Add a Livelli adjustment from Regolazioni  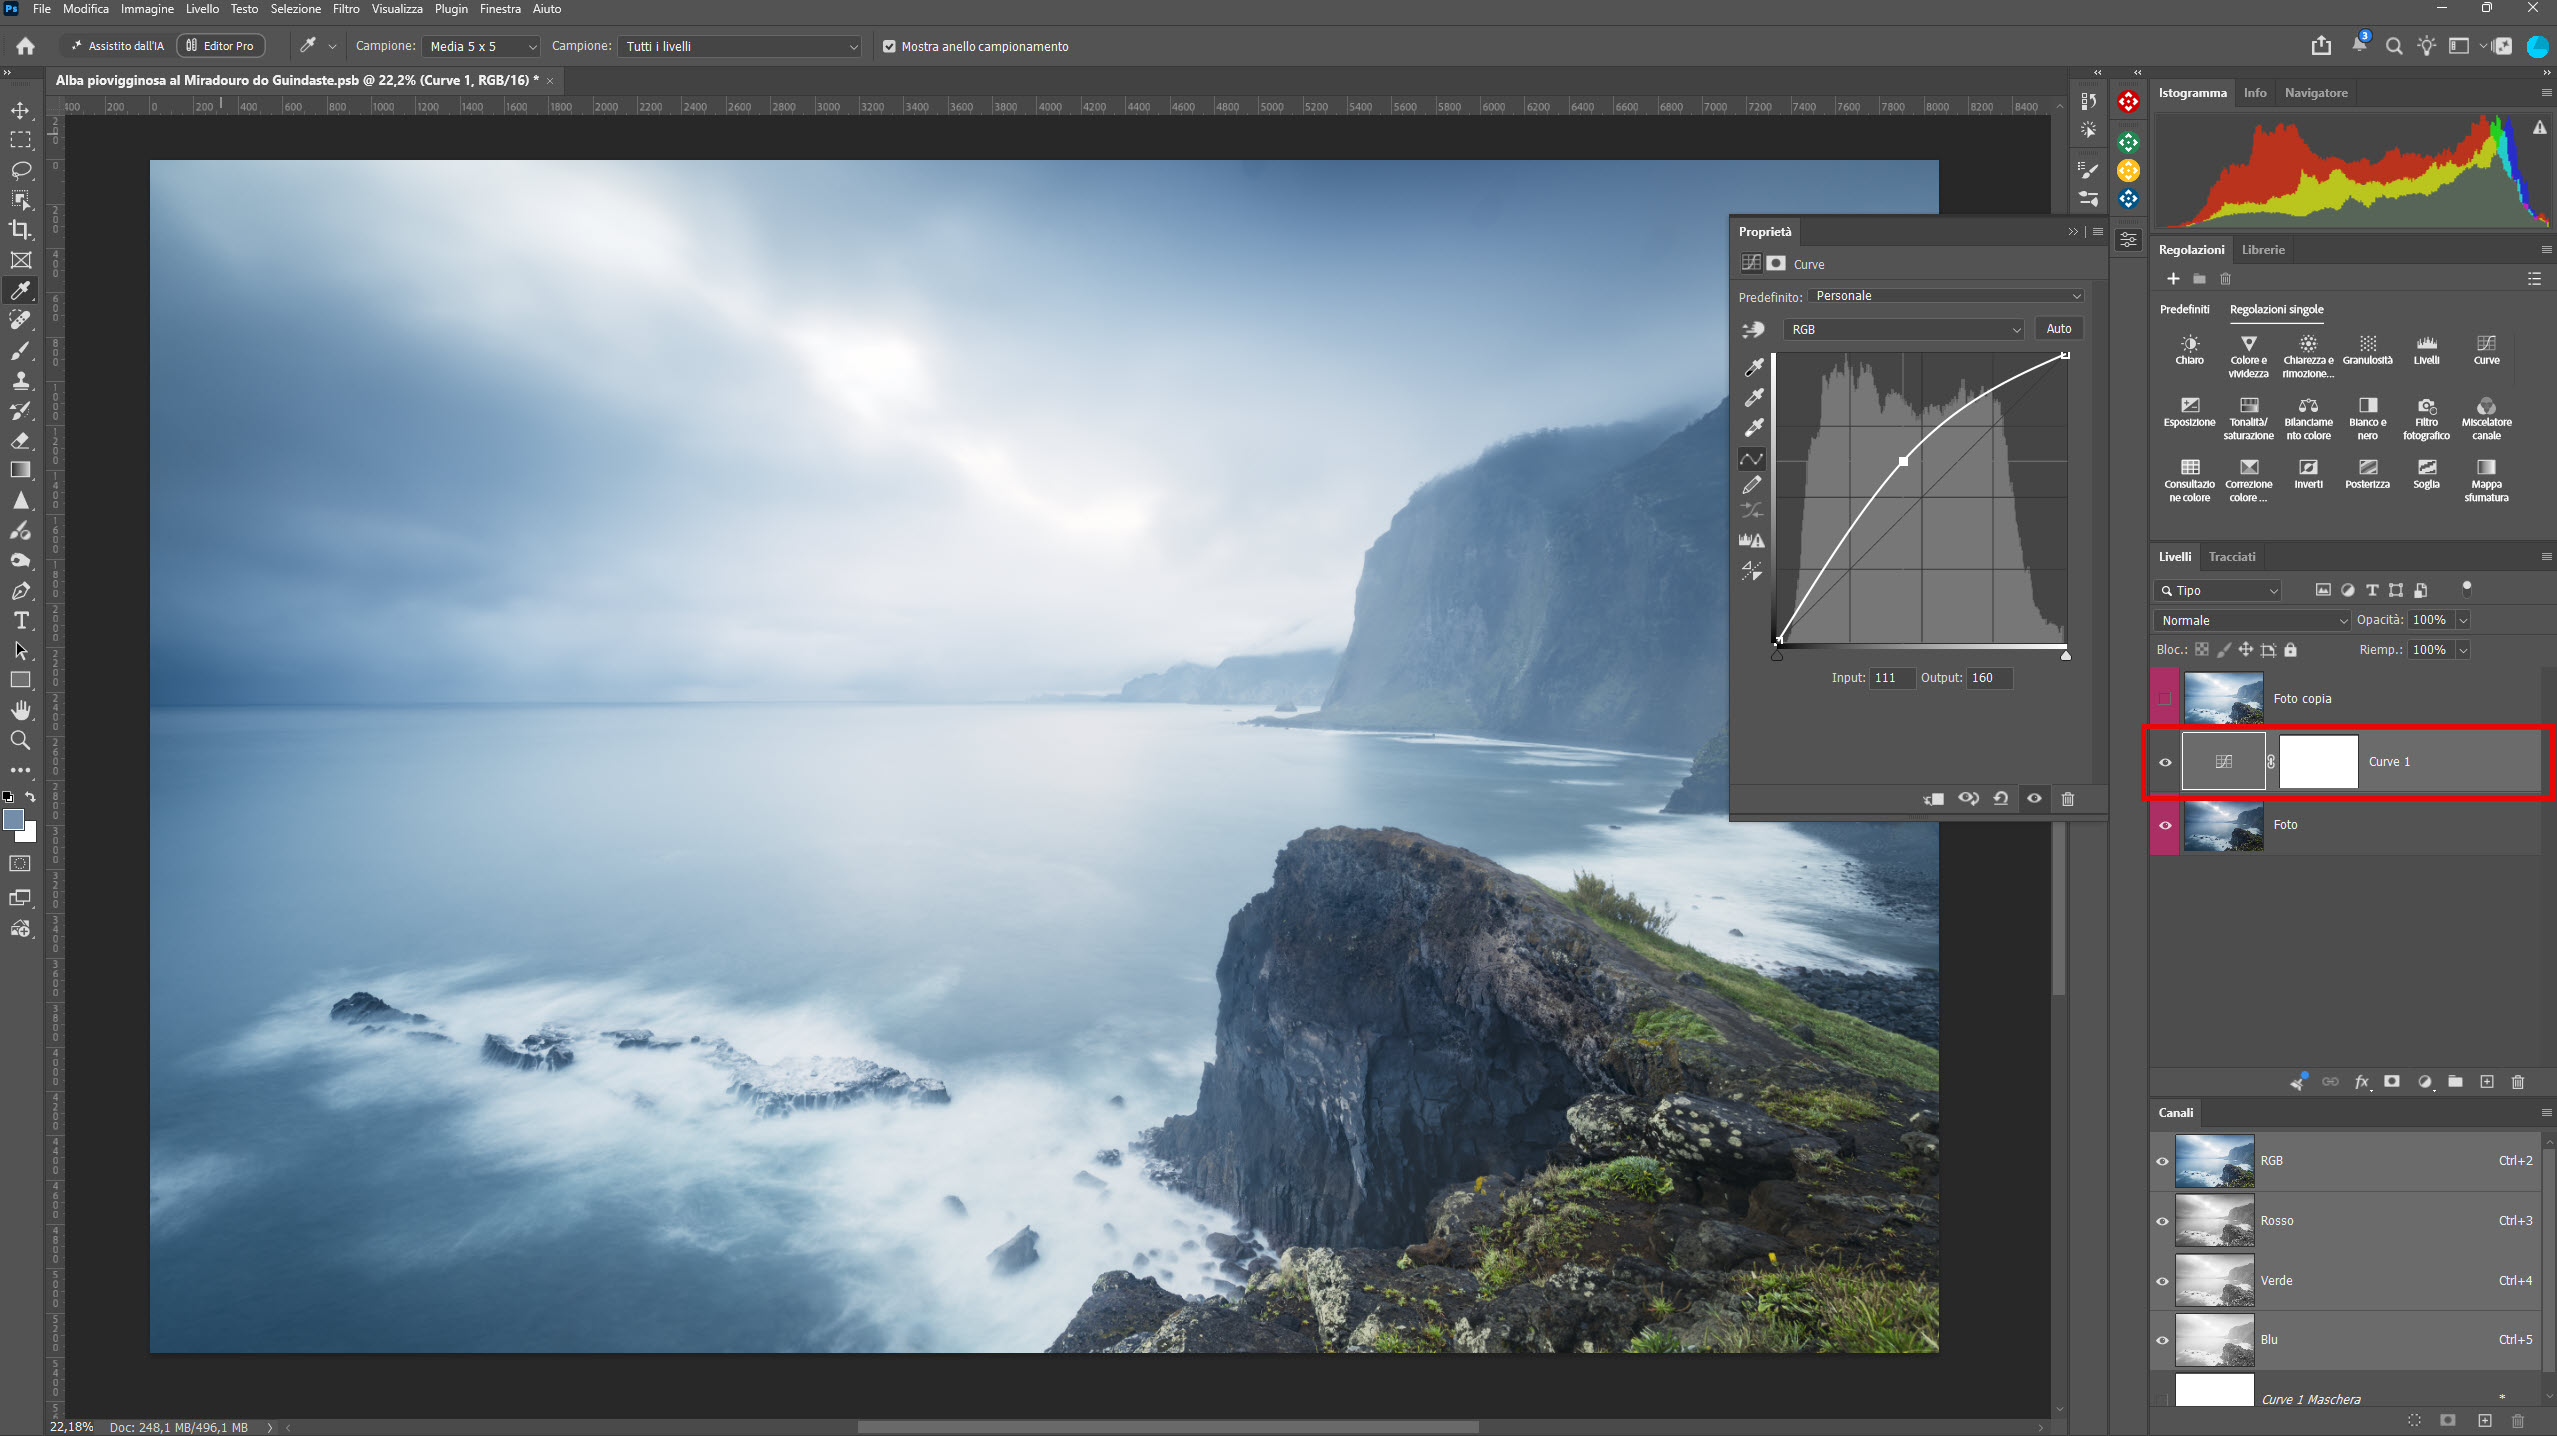[2426, 350]
